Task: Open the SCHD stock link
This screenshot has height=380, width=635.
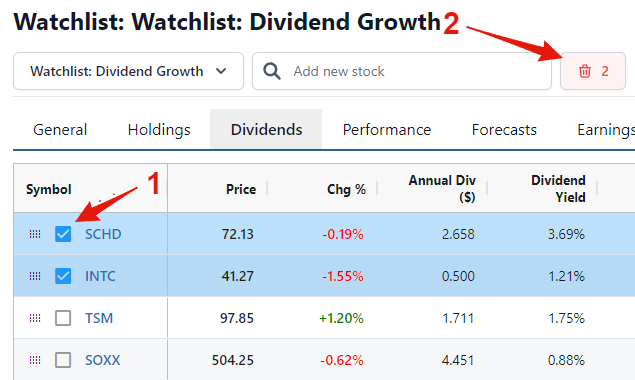Action: 103,234
